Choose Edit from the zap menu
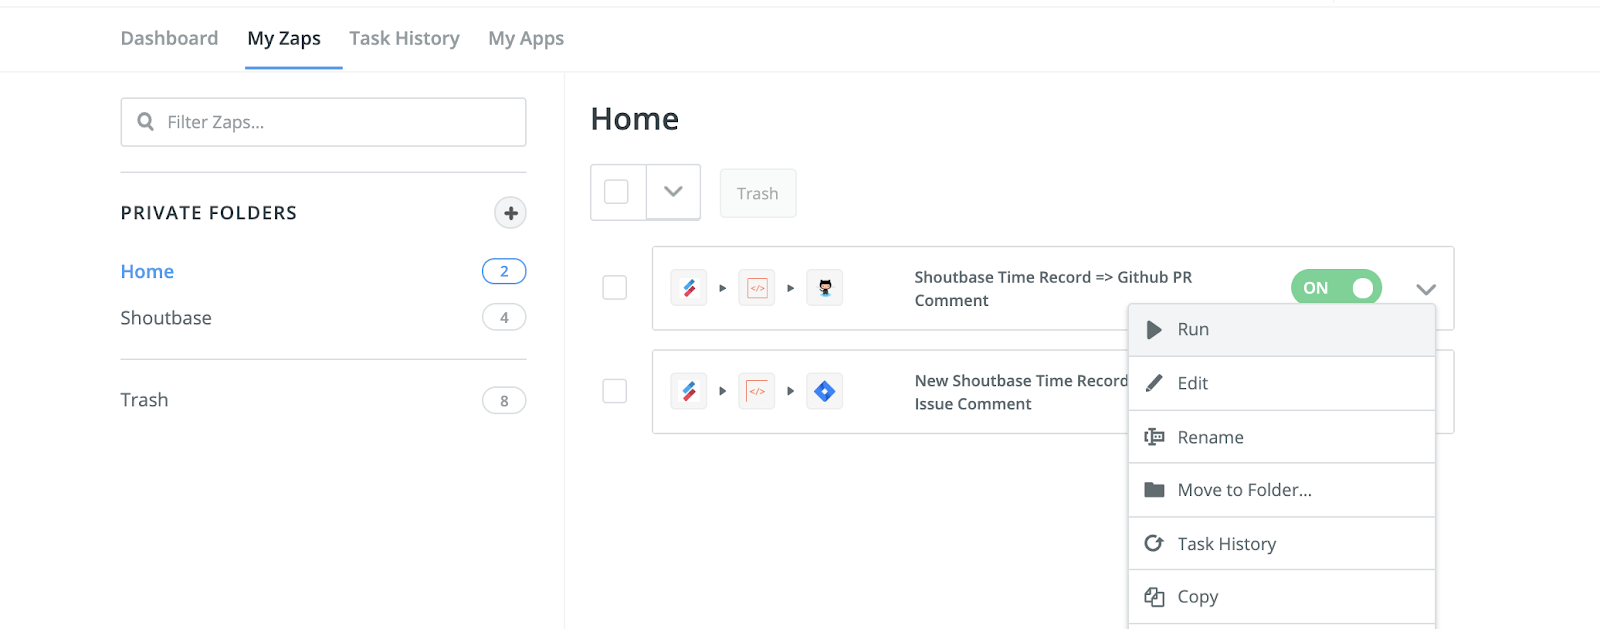The width and height of the screenshot is (1600, 629). [1282, 383]
